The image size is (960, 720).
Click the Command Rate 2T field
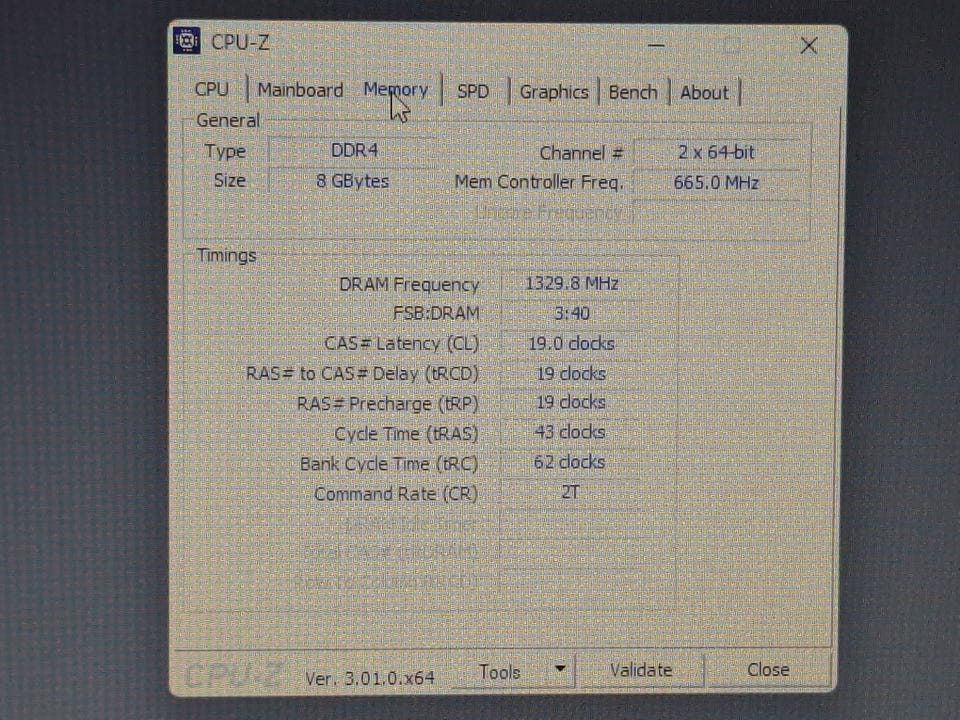tap(570, 492)
